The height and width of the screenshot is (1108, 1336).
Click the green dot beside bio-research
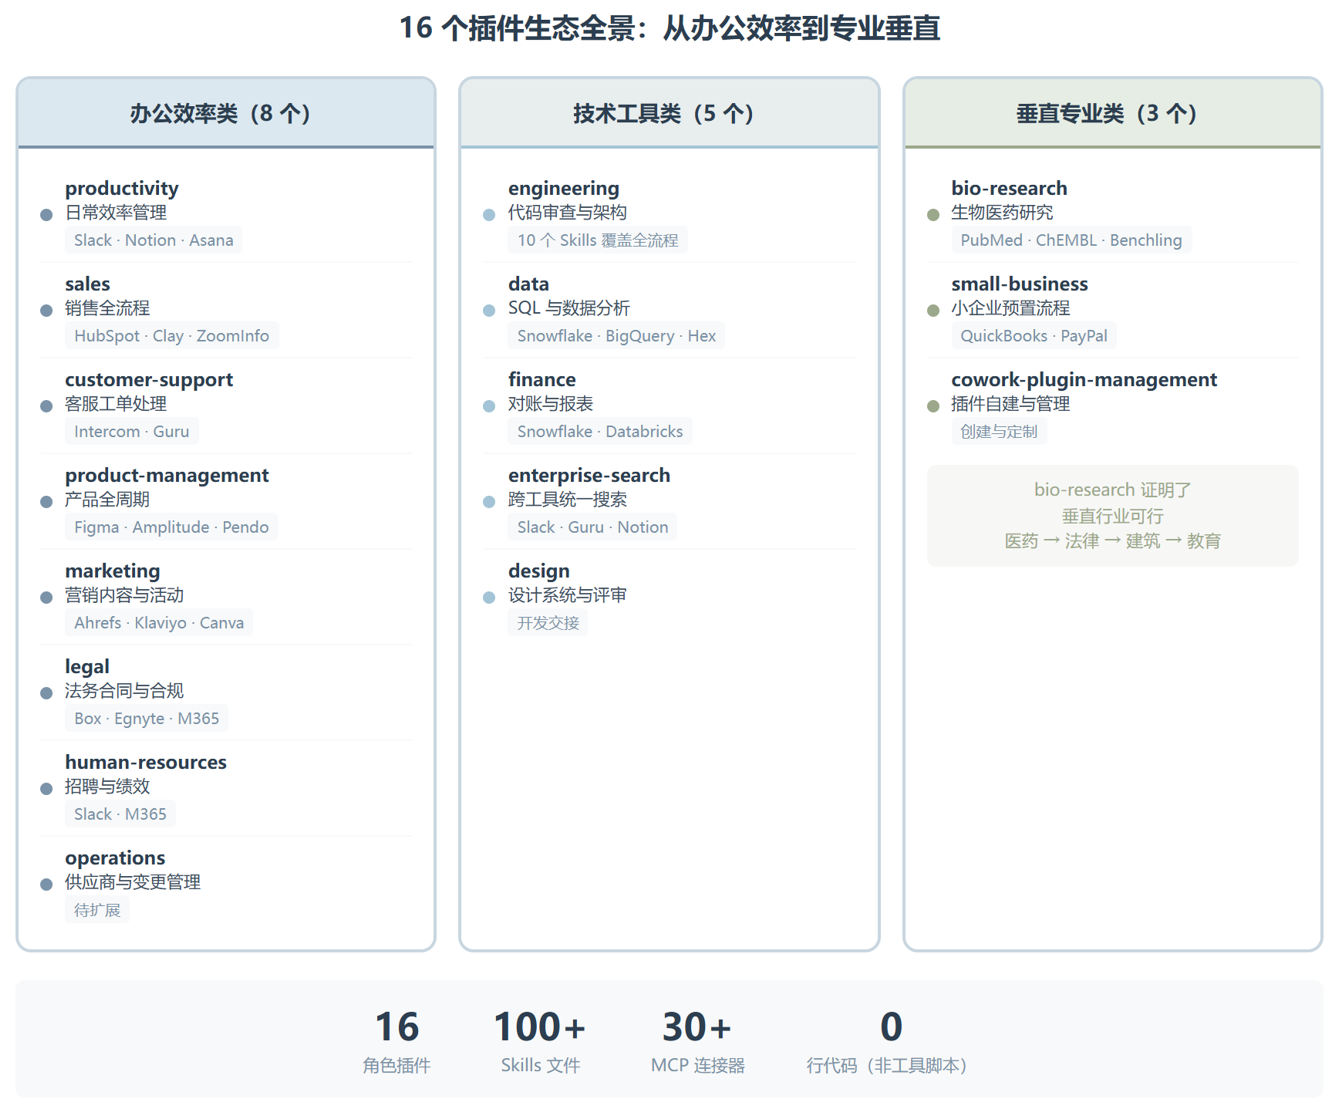(x=933, y=215)
